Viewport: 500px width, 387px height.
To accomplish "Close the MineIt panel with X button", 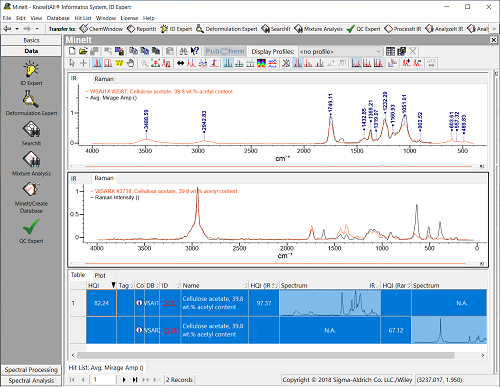I will (x=494, y=40).
